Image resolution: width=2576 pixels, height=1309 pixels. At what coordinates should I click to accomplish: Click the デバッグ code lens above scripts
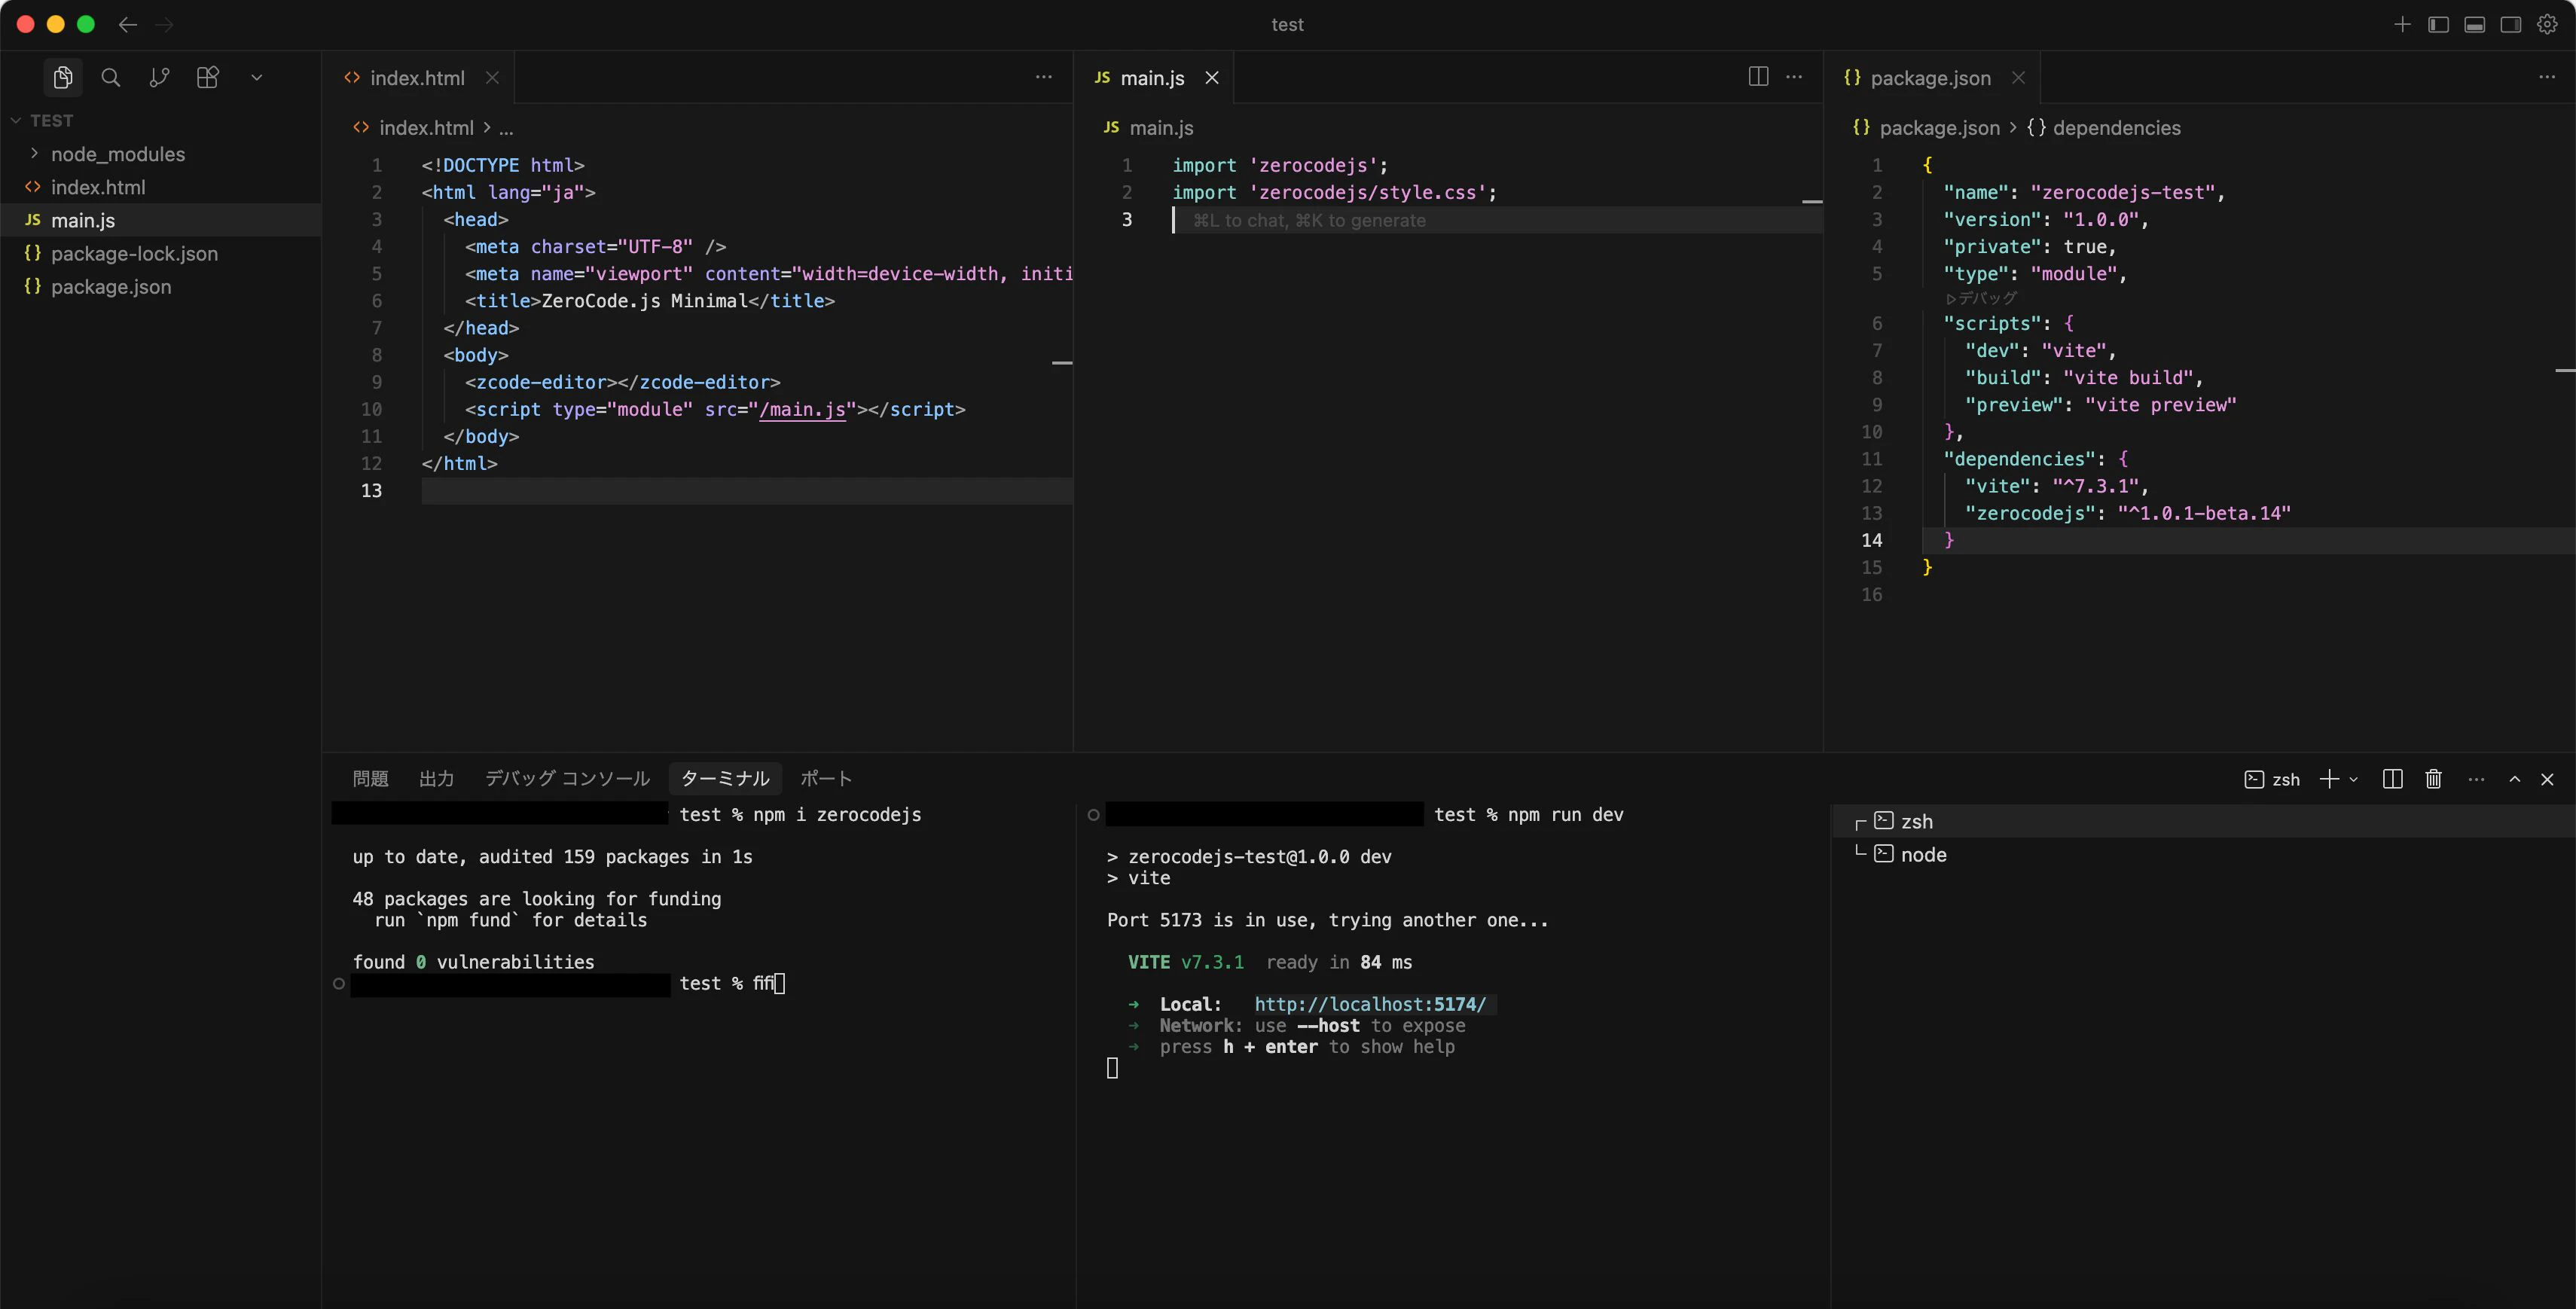(x=1981, y=298)
